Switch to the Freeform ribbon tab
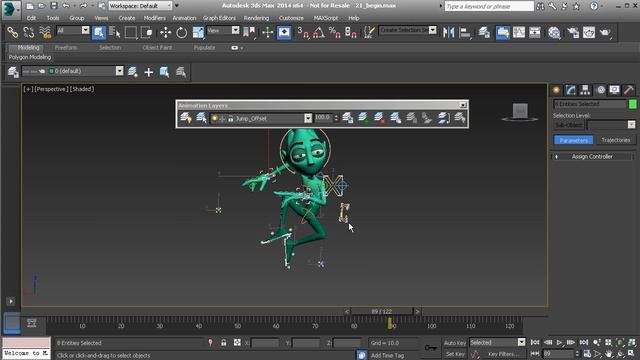 click(x=66, y=48)
